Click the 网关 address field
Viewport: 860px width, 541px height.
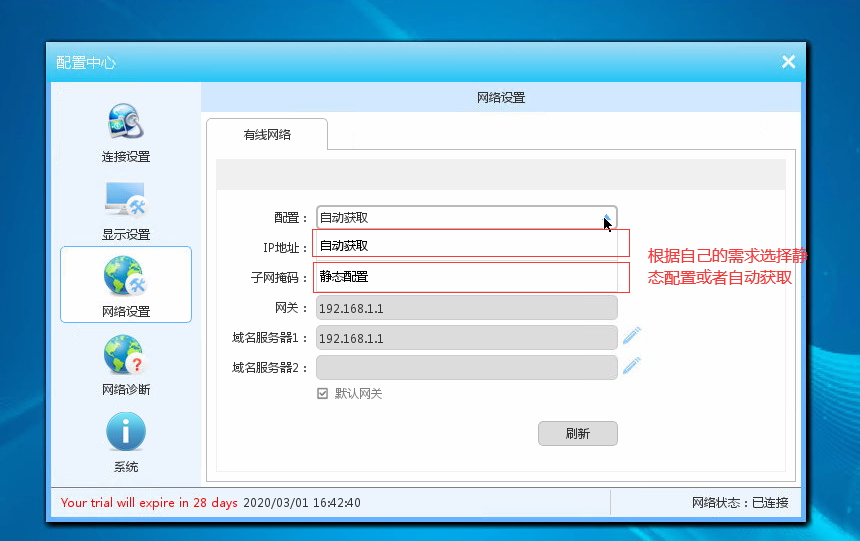466,308
